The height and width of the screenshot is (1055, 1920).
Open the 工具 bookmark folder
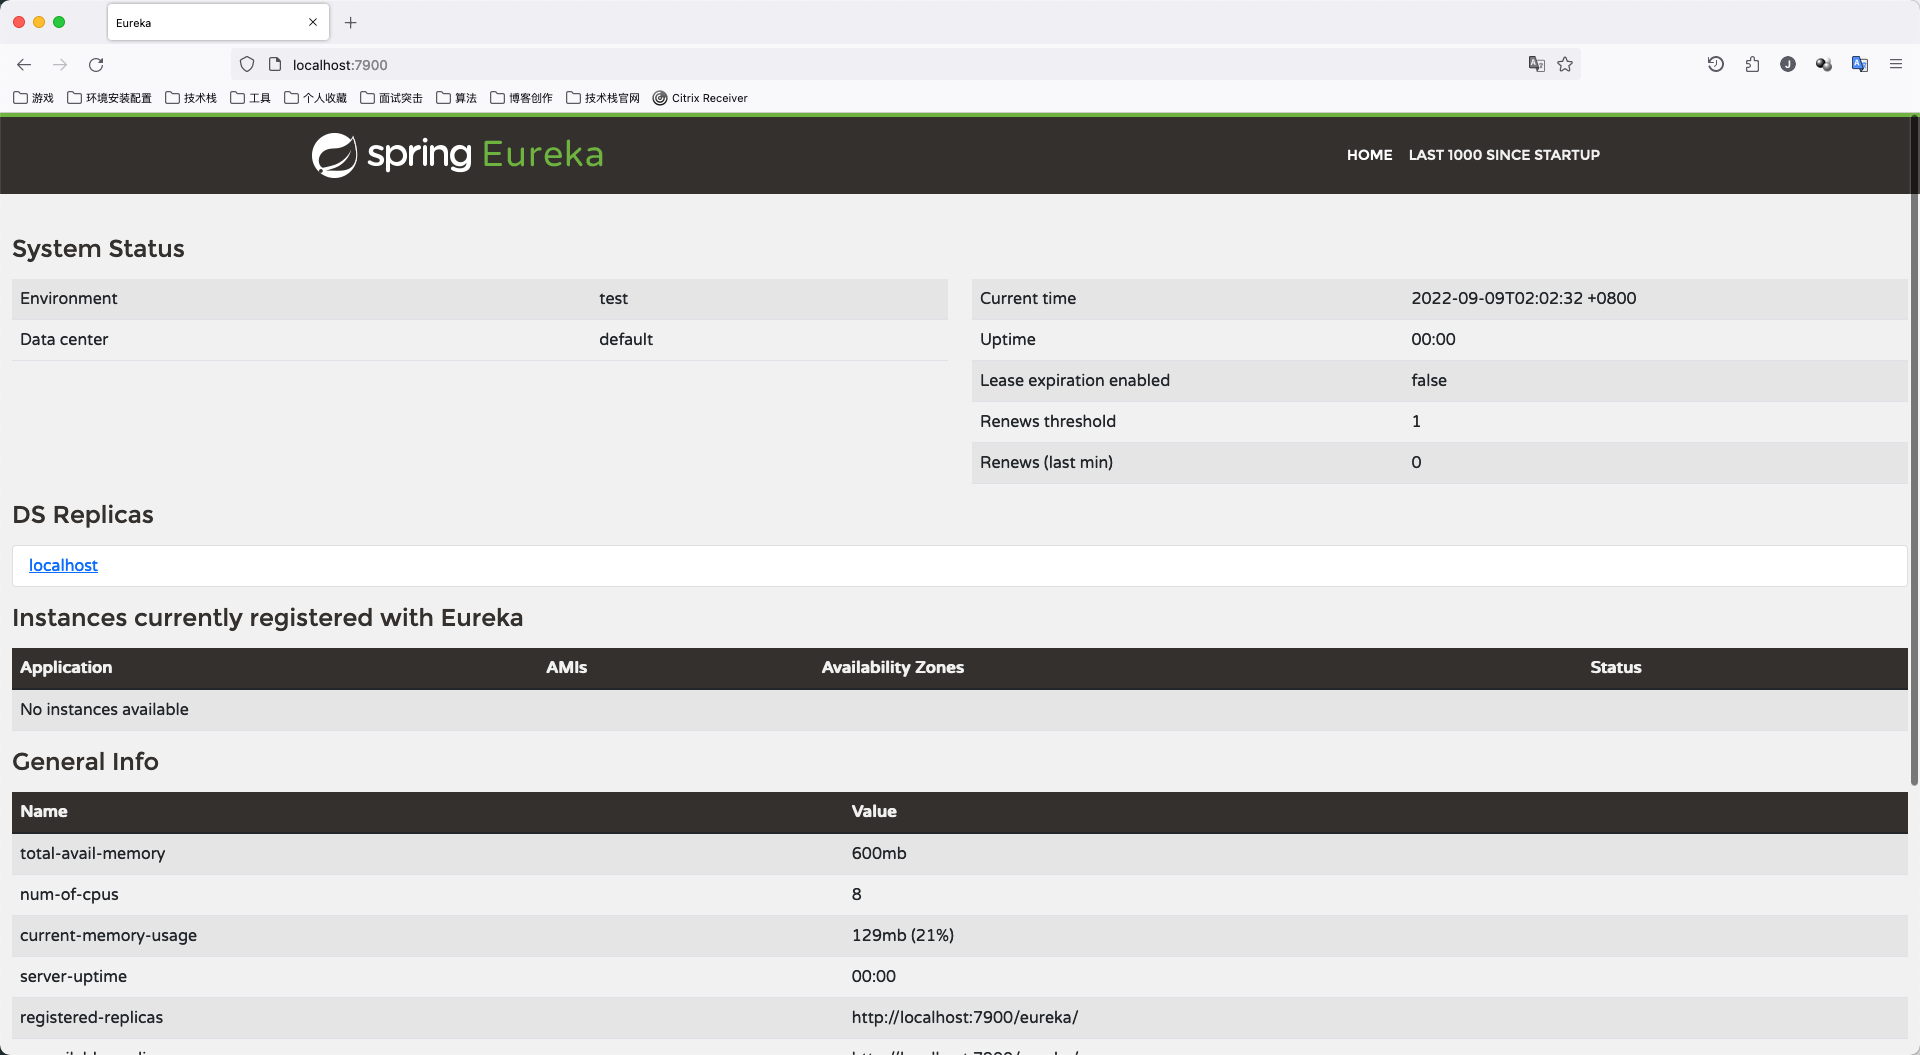coord(251,98)
